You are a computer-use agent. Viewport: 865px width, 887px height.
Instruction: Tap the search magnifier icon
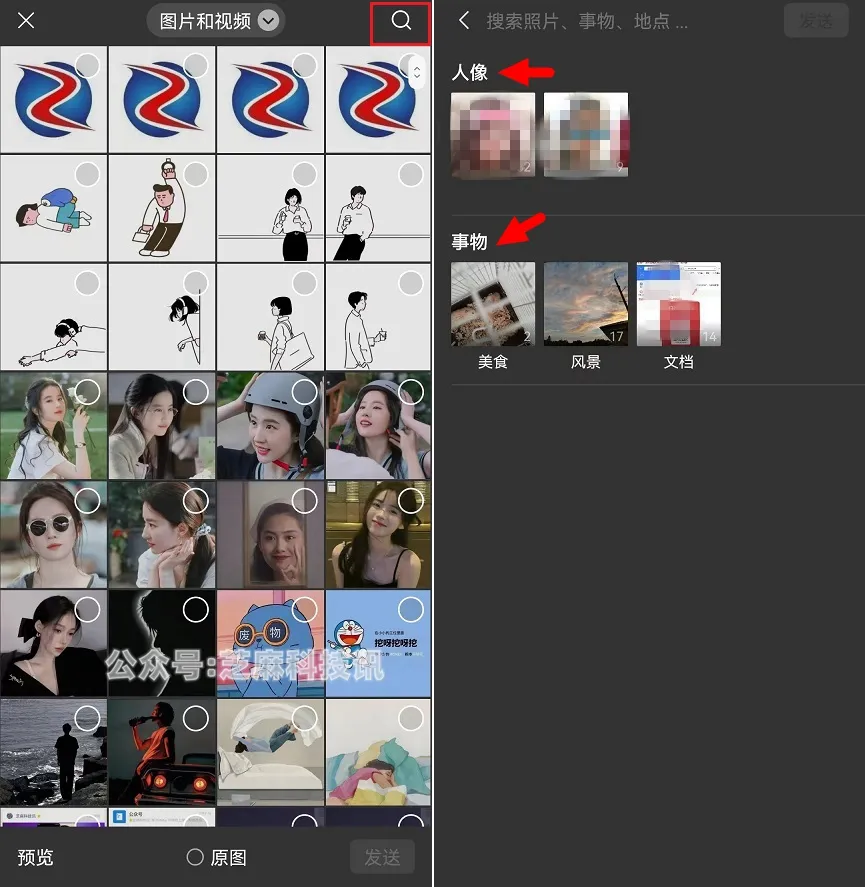coord(401,22)
